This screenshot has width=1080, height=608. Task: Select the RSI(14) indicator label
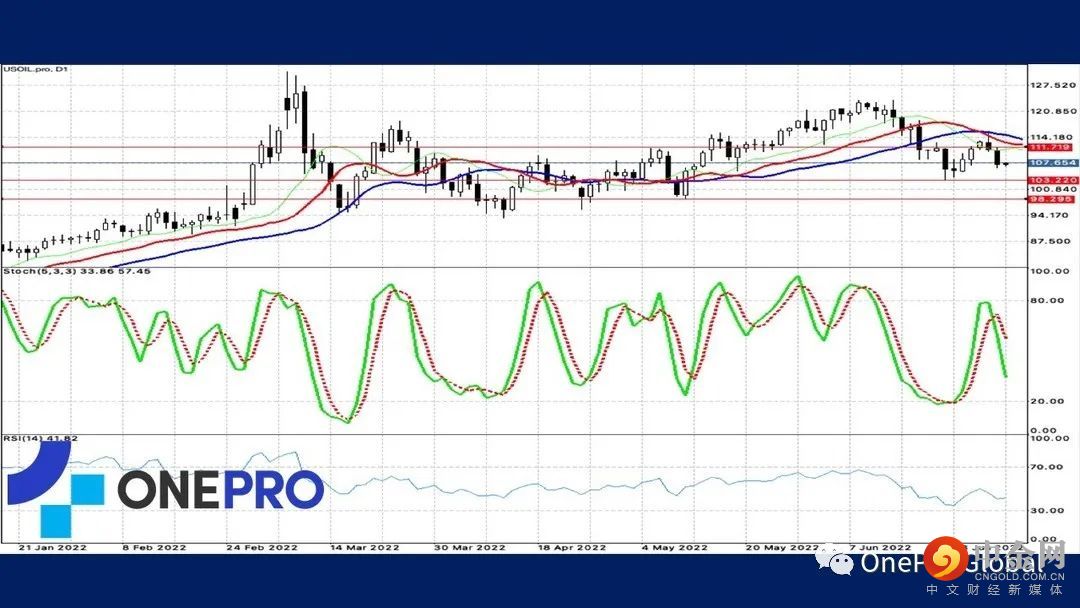(41, 438)
